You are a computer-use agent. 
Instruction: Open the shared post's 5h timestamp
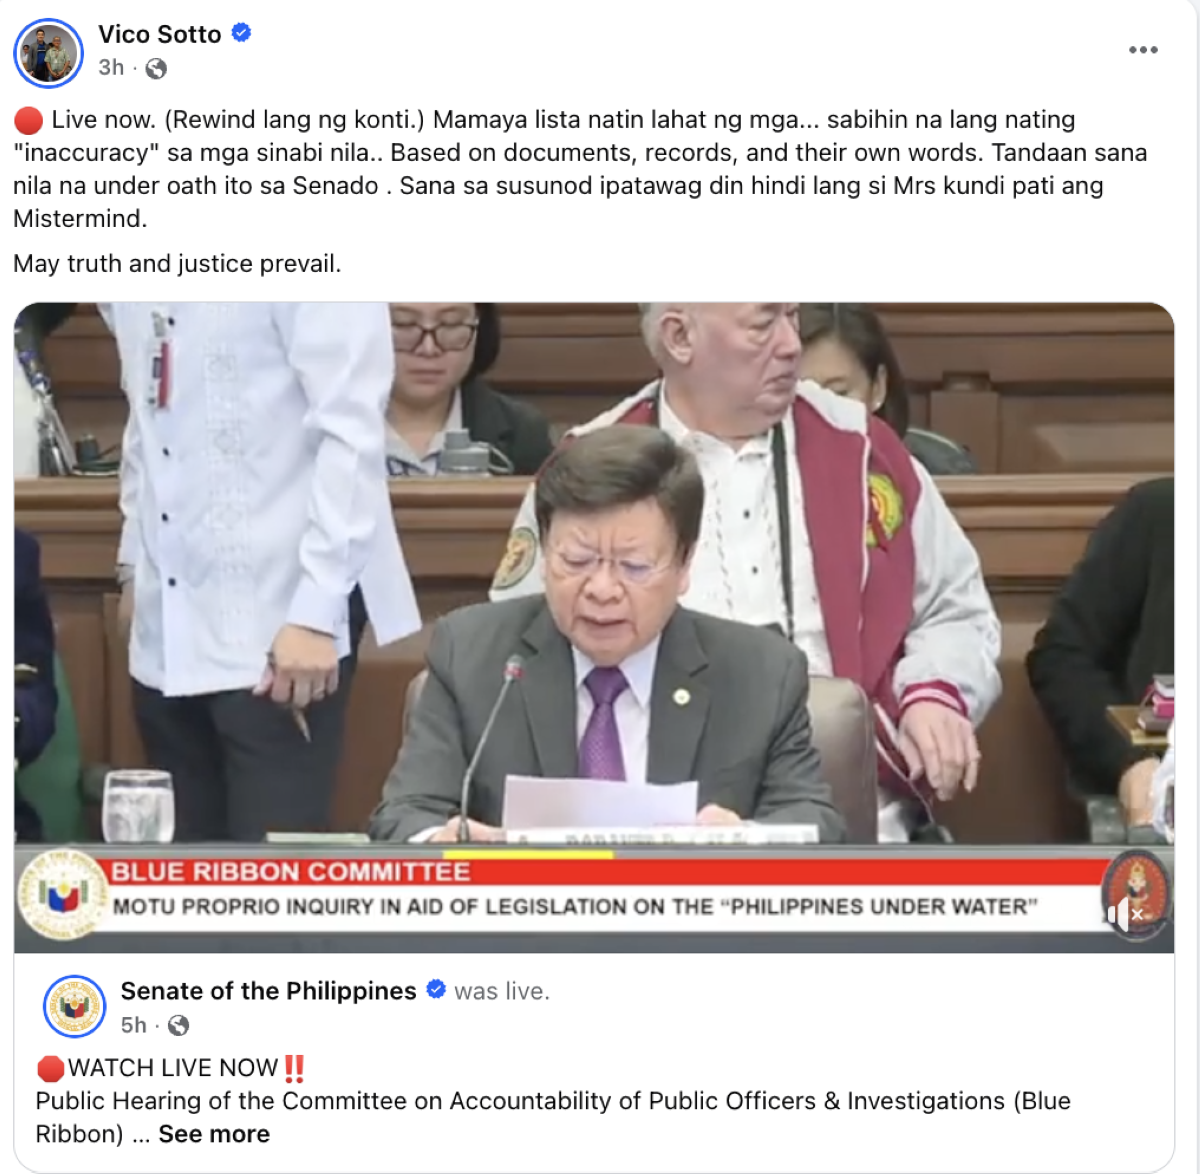133,1025
